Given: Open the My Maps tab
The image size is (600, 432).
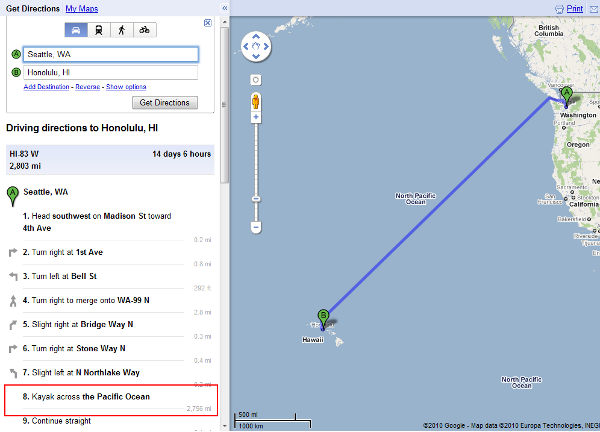Looking at the screenshot, I should [82, 8].
